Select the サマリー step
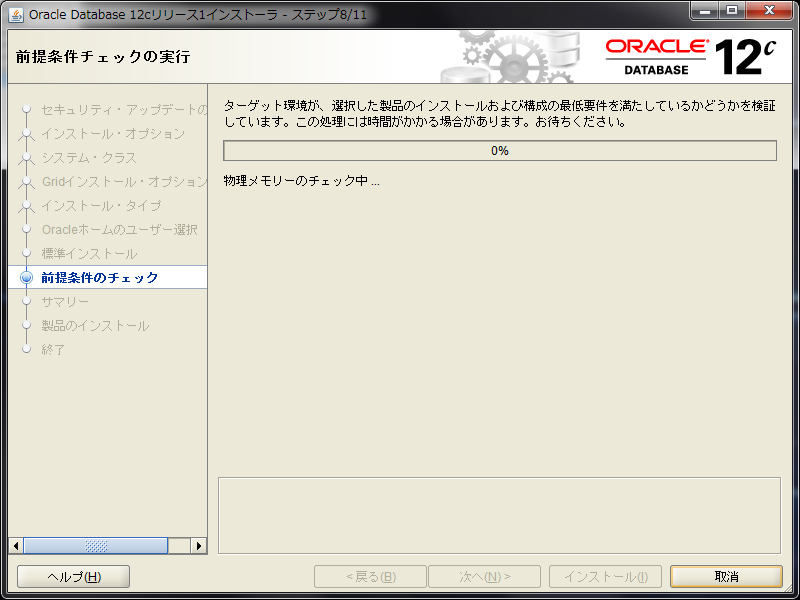This screenshot has height=600, width=800. (x=65, y=302)
